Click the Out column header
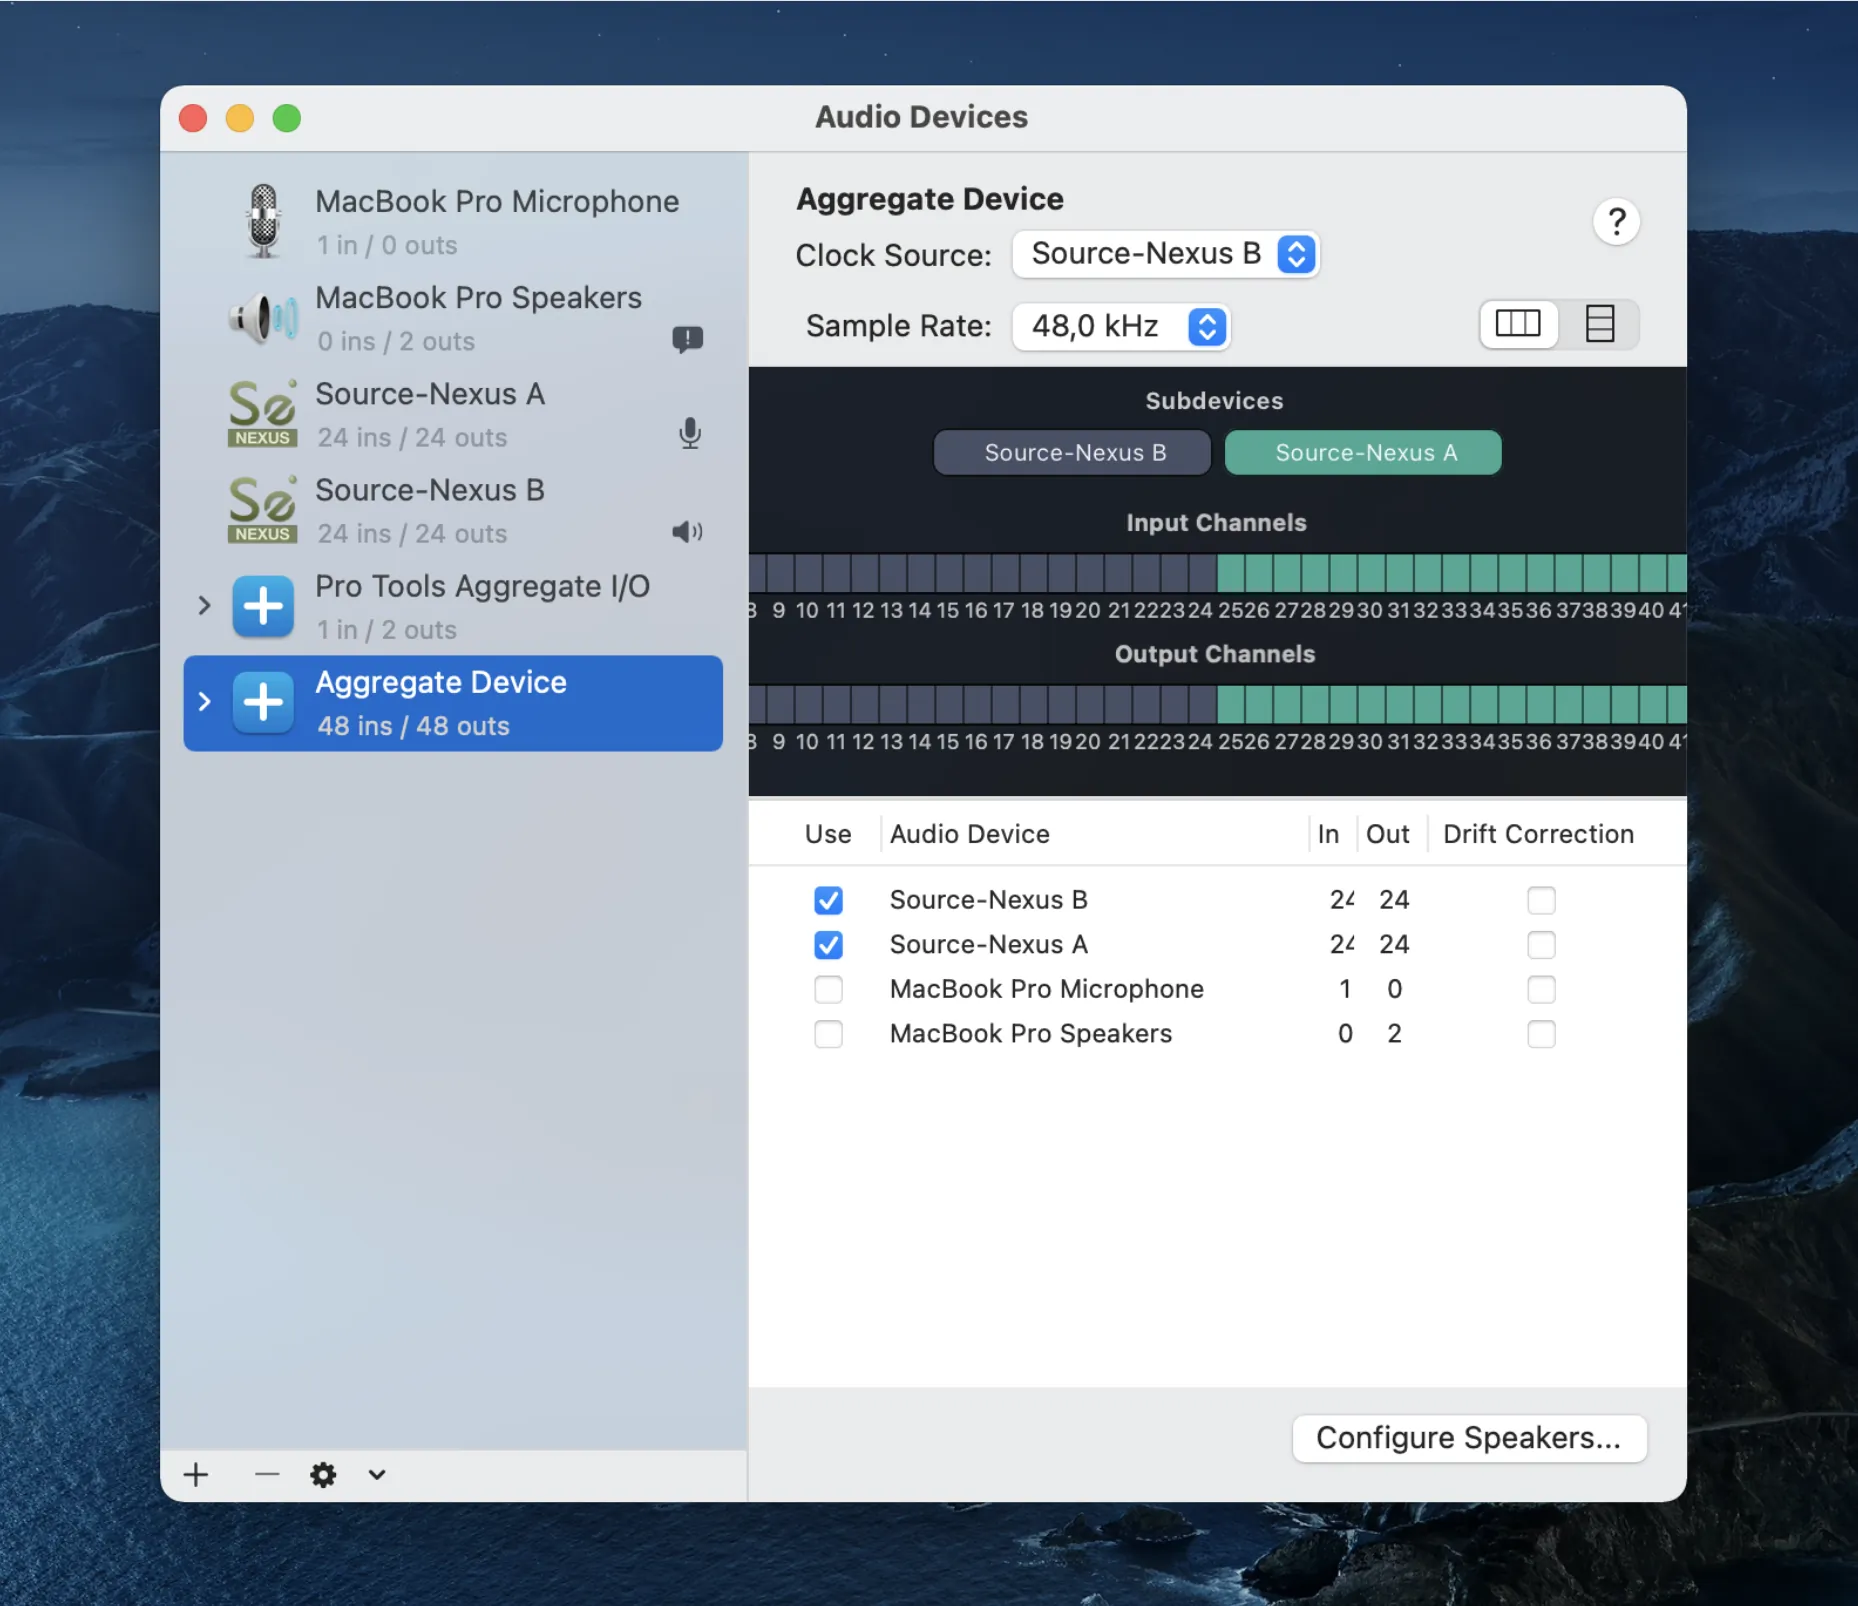Screen dimensions: 1858x1606 click(x=1388, y=834)
